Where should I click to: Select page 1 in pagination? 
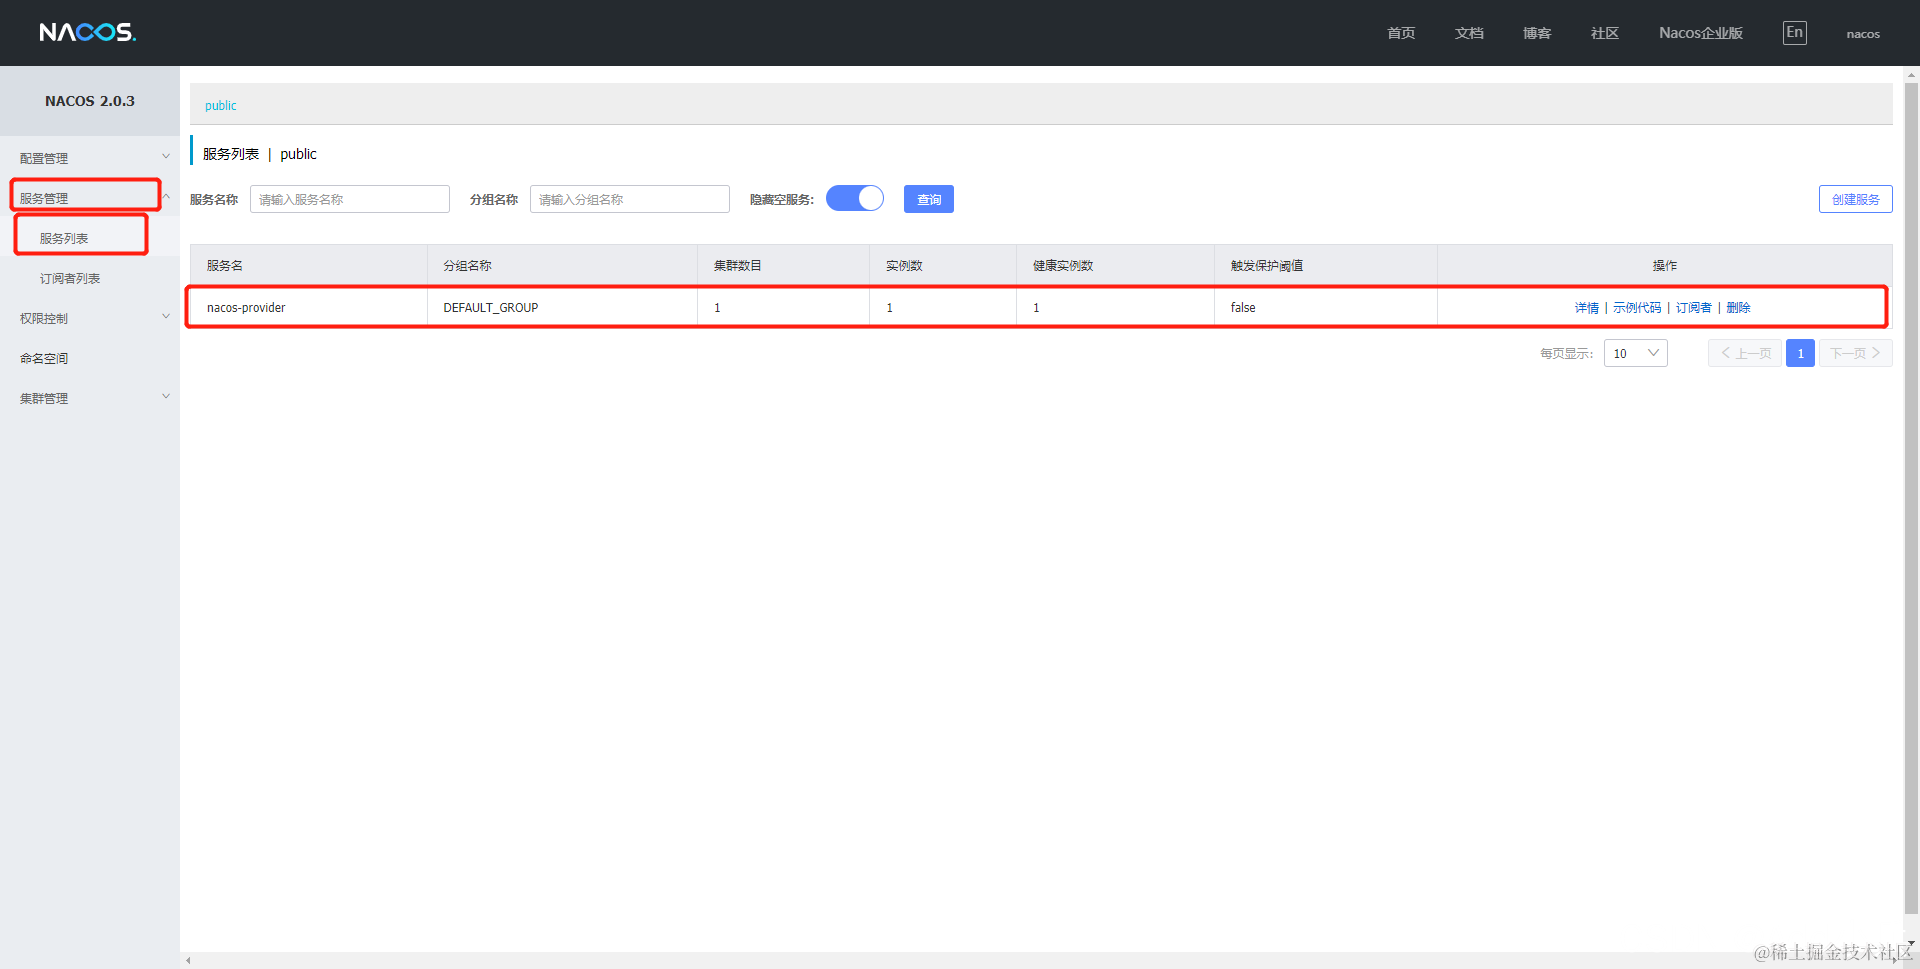[x=1800, y=353]
